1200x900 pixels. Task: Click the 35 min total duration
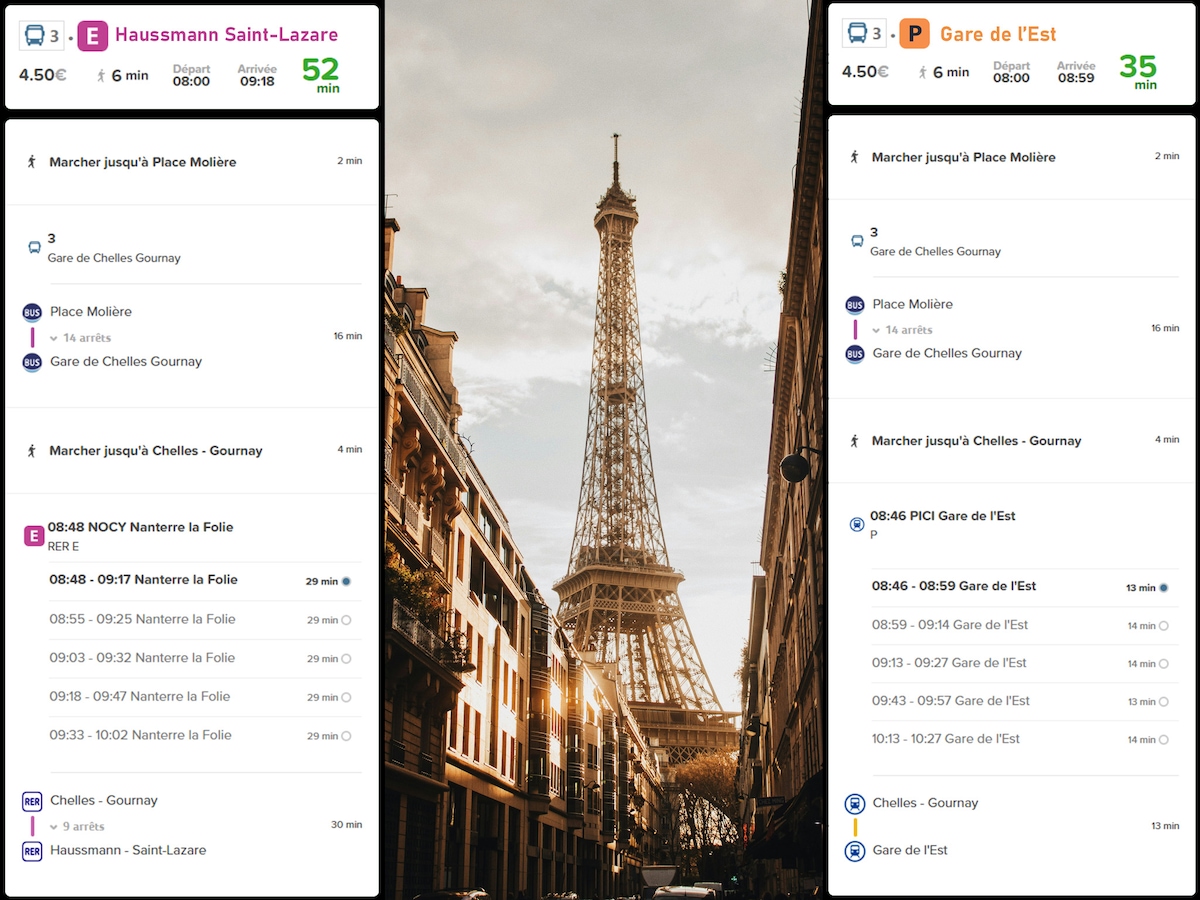click(1138, 71)
